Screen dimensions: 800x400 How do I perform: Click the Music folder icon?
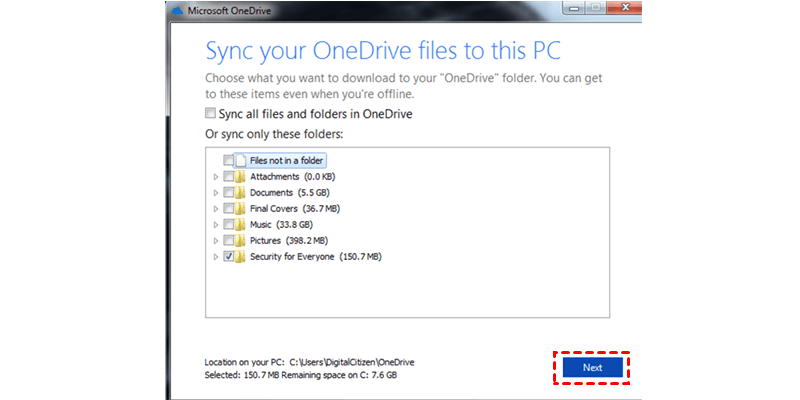click(240, 224)
